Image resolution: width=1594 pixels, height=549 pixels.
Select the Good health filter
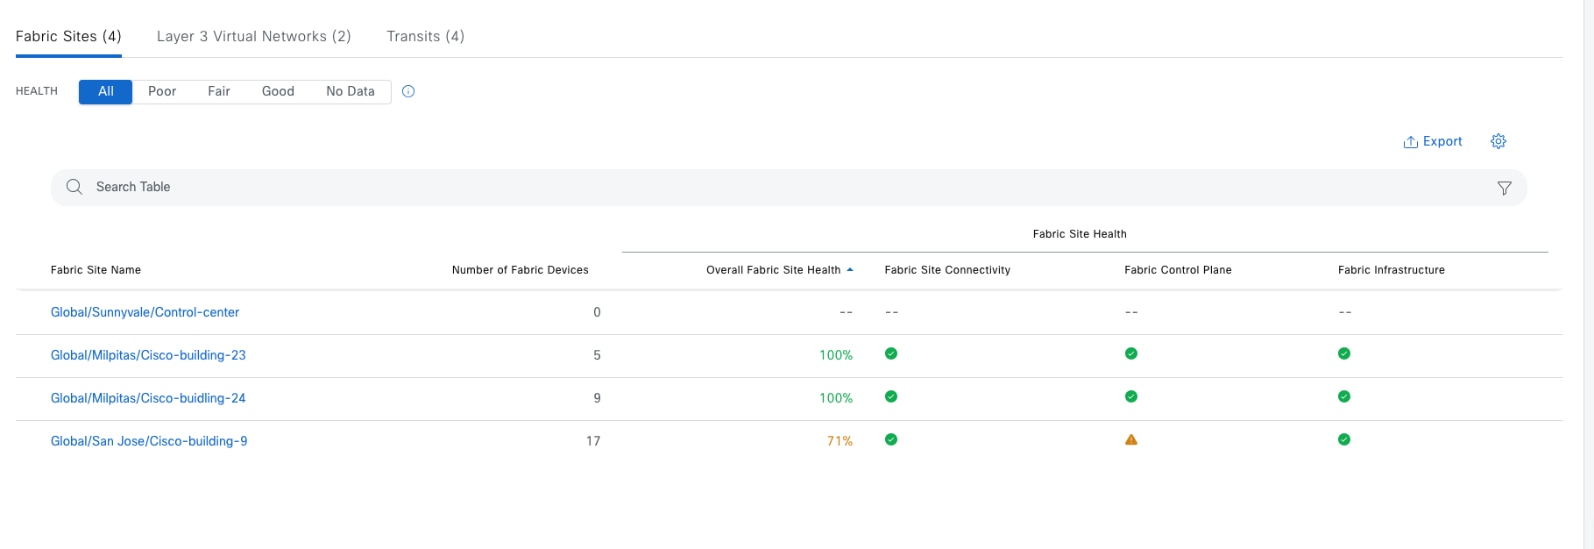[278, 91]
